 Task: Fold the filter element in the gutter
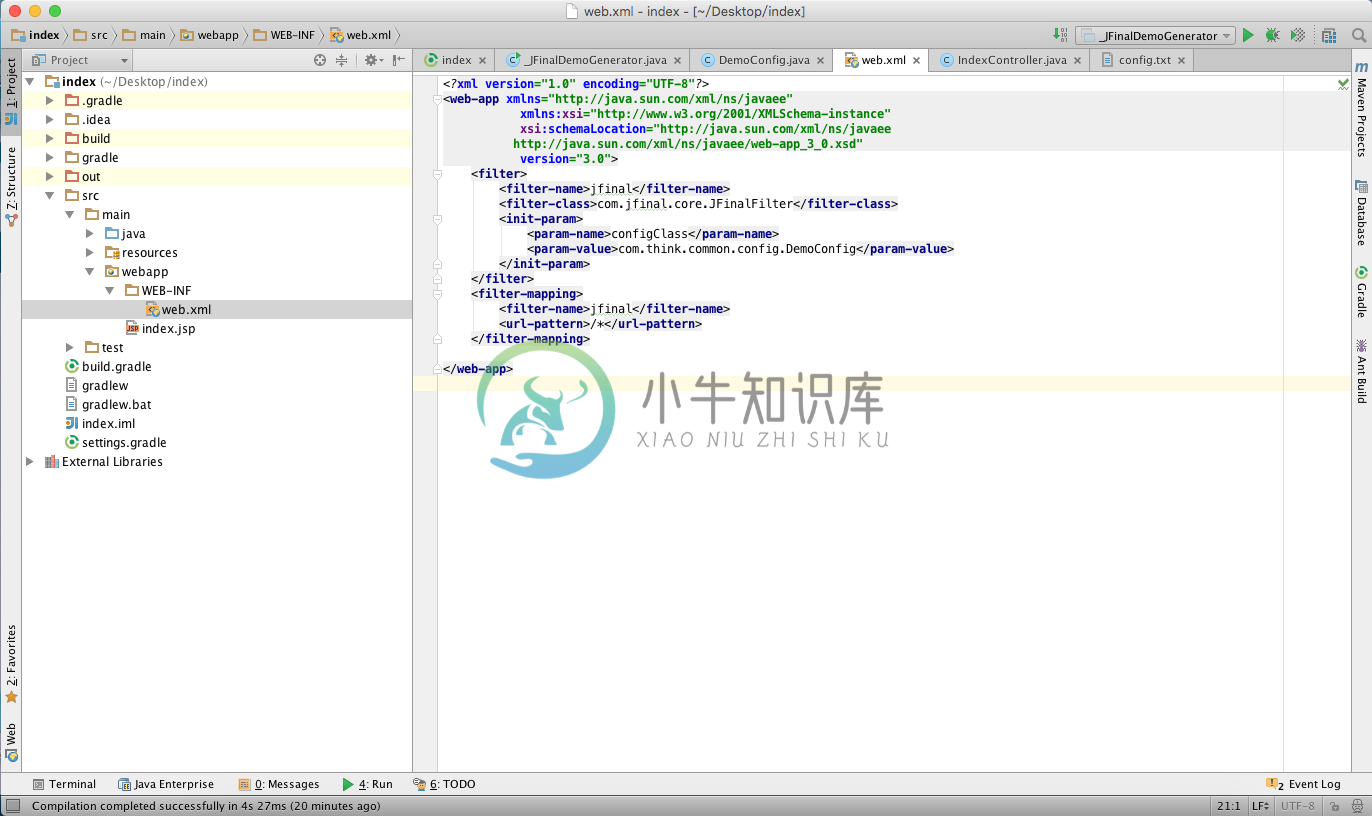[437, 174]
